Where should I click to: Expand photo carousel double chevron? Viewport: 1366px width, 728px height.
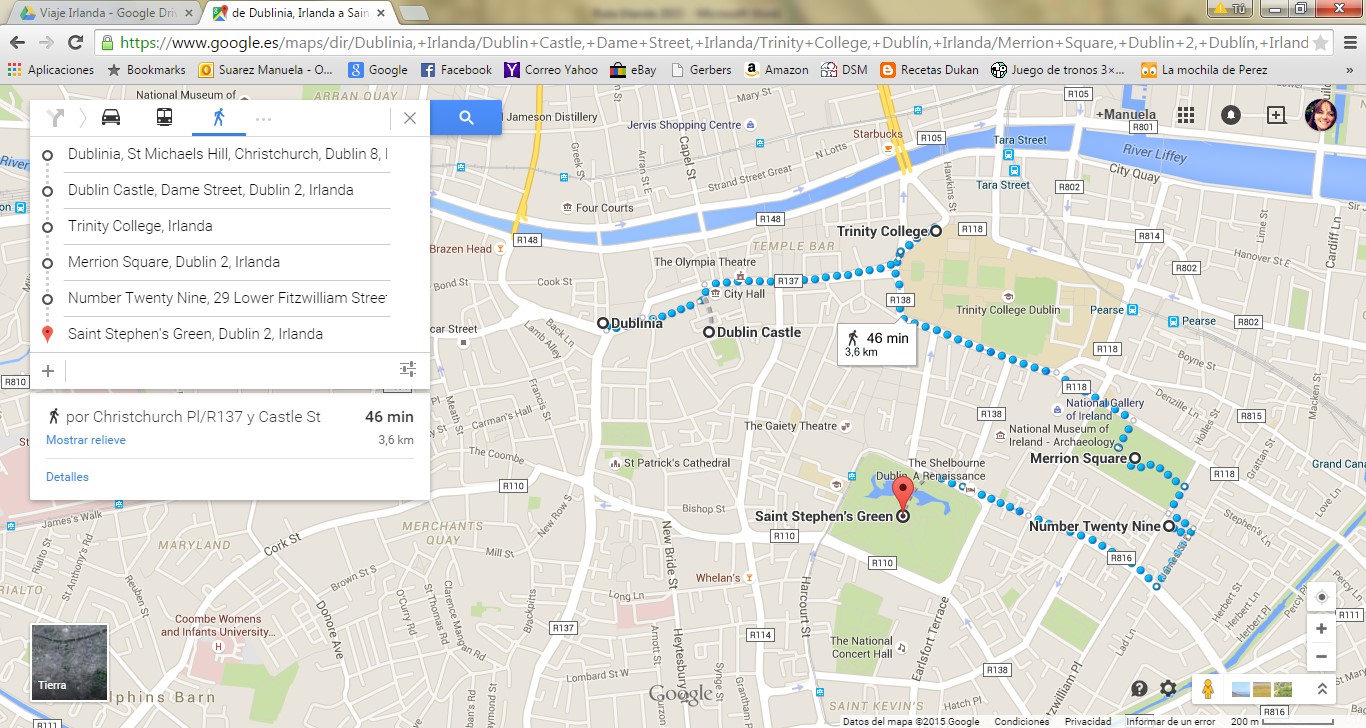[1321, 689]
